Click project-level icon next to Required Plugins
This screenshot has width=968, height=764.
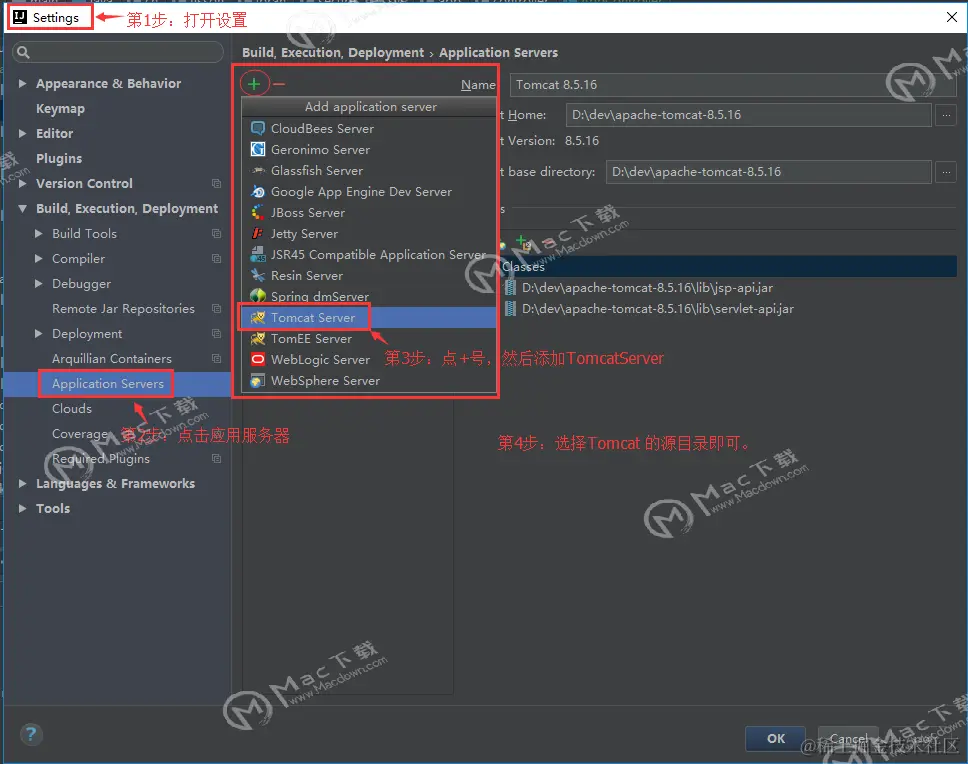[x=216, y=459]
